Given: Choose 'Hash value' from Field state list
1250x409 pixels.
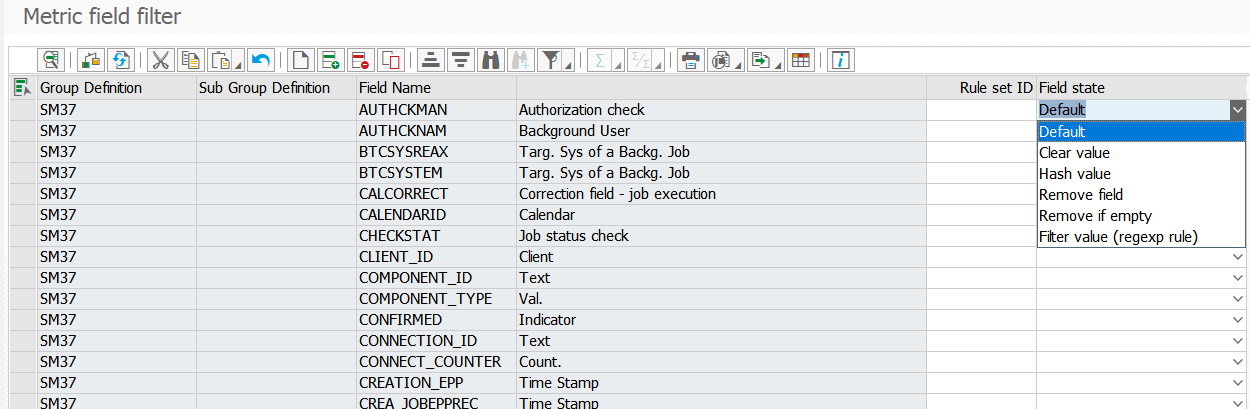Looking at the screenshot, I should point(1075,174).
